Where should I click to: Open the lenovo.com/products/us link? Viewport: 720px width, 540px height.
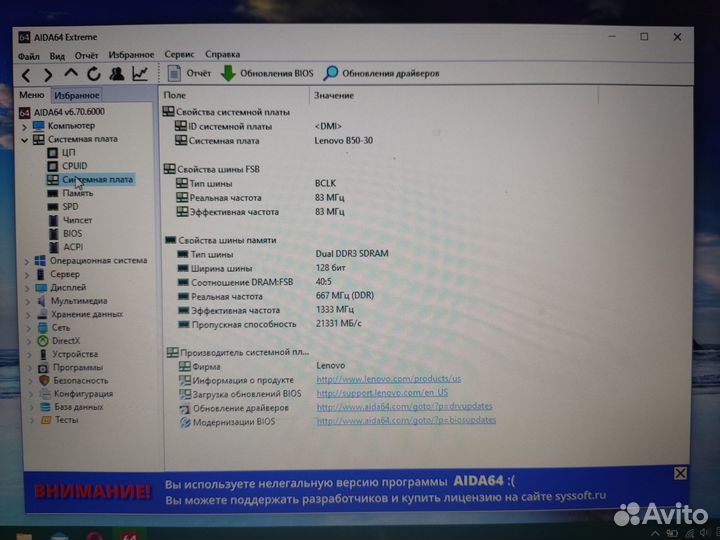pyautogui.click(x=388, y=379)
